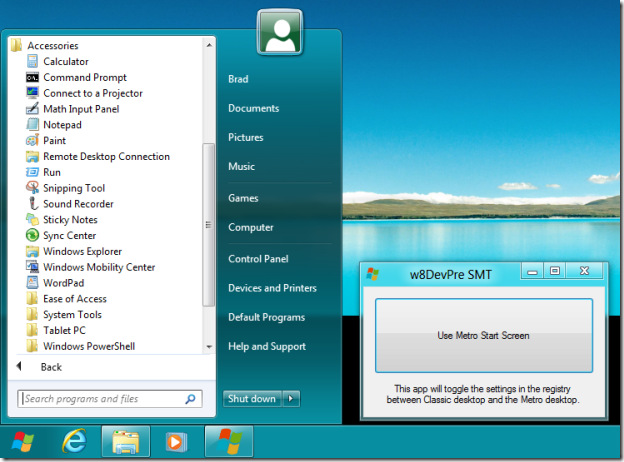Viewport: 624px width, 462px height.
Task: Click the user account picture
Action: tap(279, 34)
